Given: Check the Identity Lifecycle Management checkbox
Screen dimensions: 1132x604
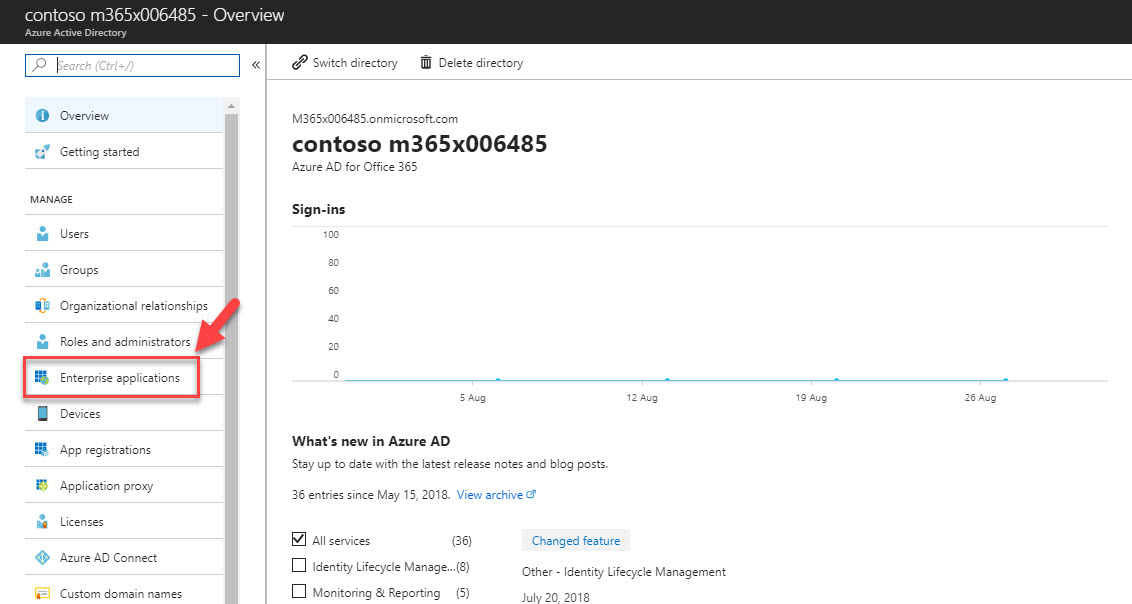Looking at the screenshot, I should point(299,565).
